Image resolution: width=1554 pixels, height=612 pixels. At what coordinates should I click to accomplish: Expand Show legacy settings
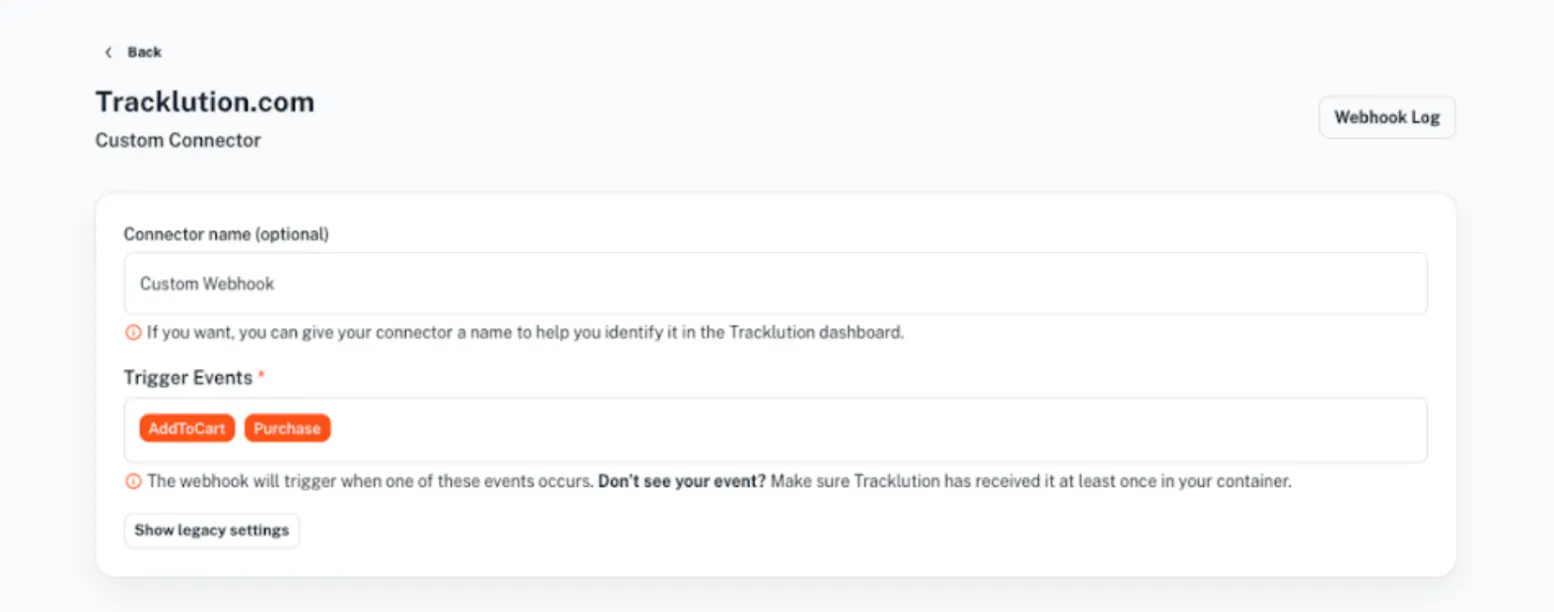pyautogui.click(x=211, y=530)
